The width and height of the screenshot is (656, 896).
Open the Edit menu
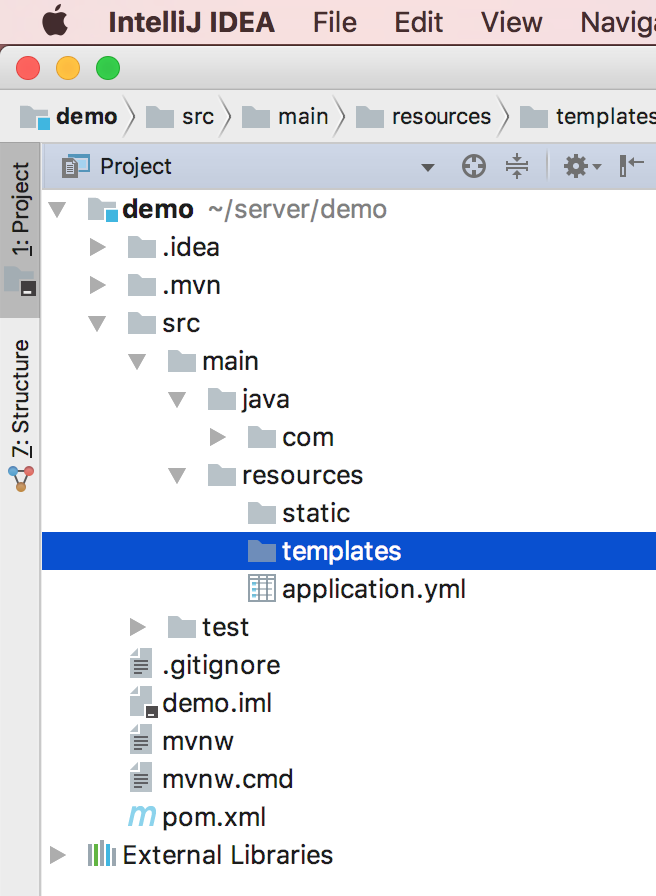click(x=418, y=22)
